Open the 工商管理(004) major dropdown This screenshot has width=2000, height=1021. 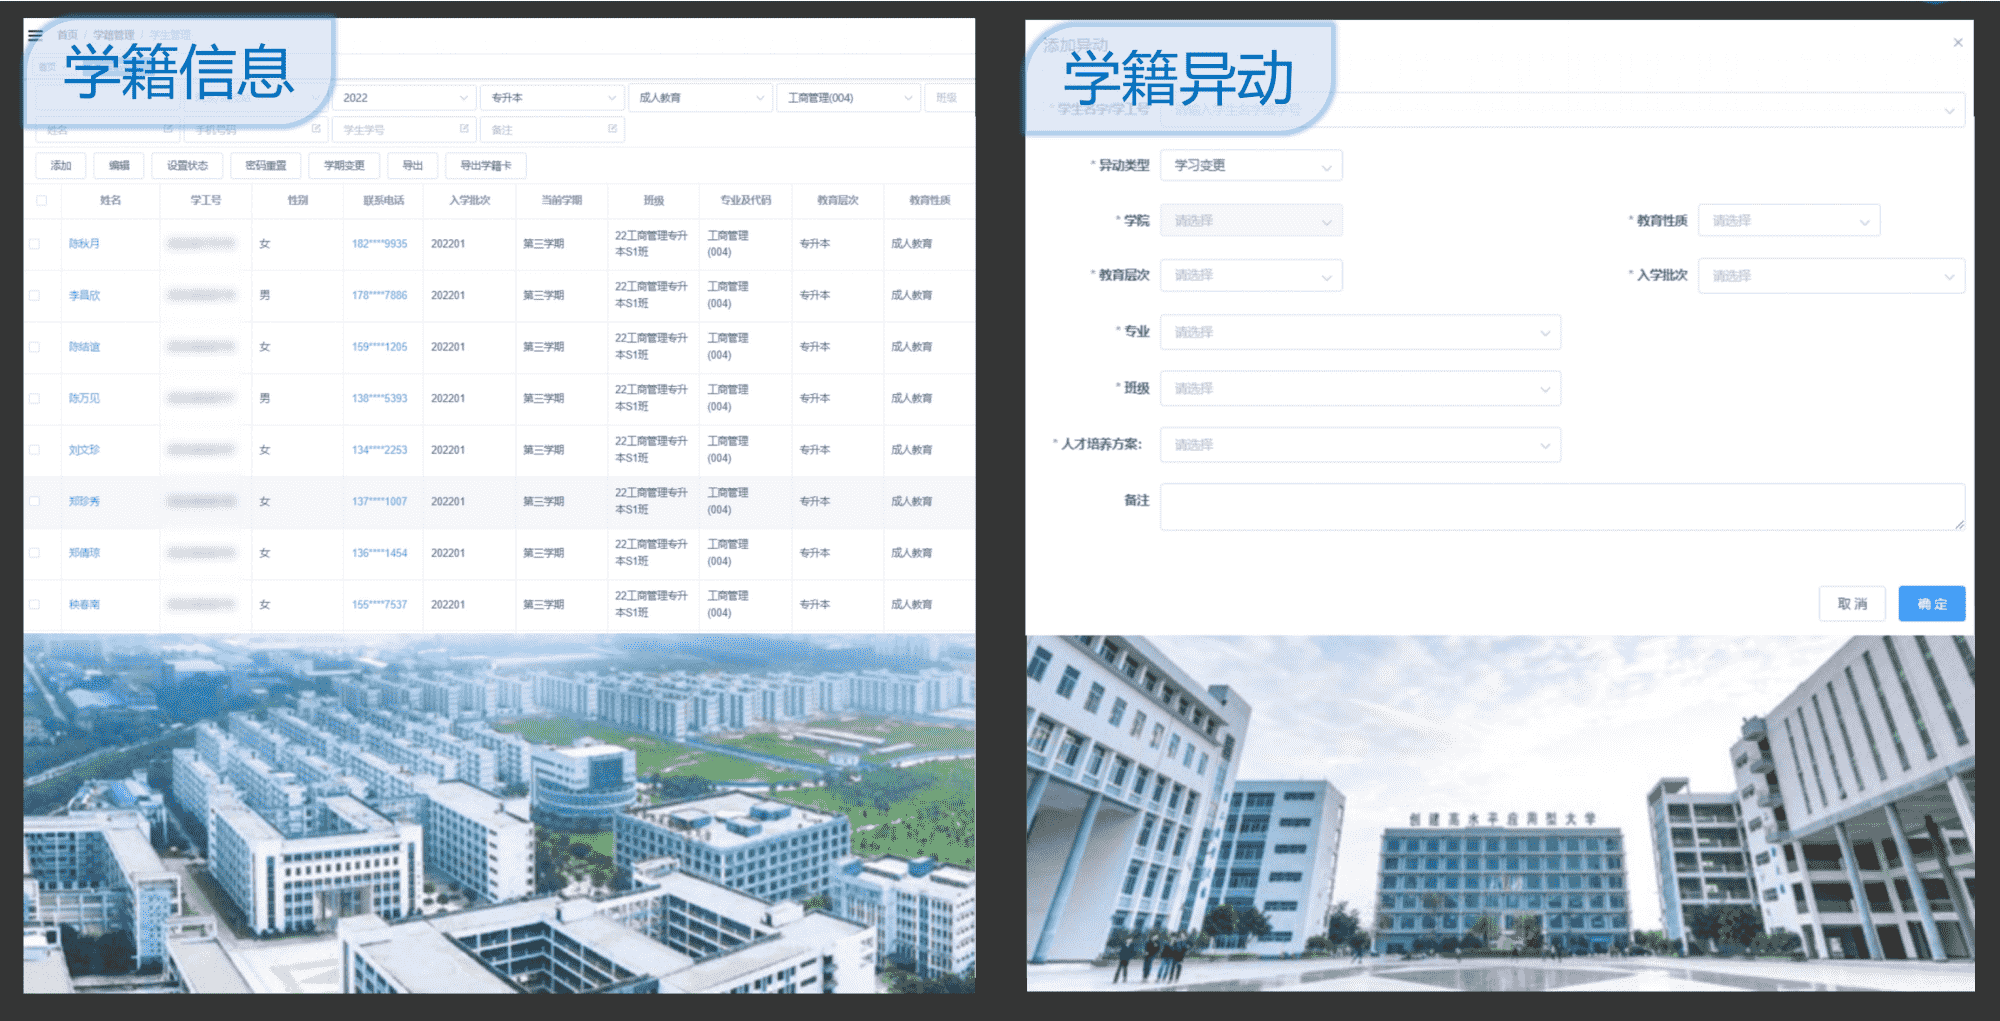[x=849, y=98]
